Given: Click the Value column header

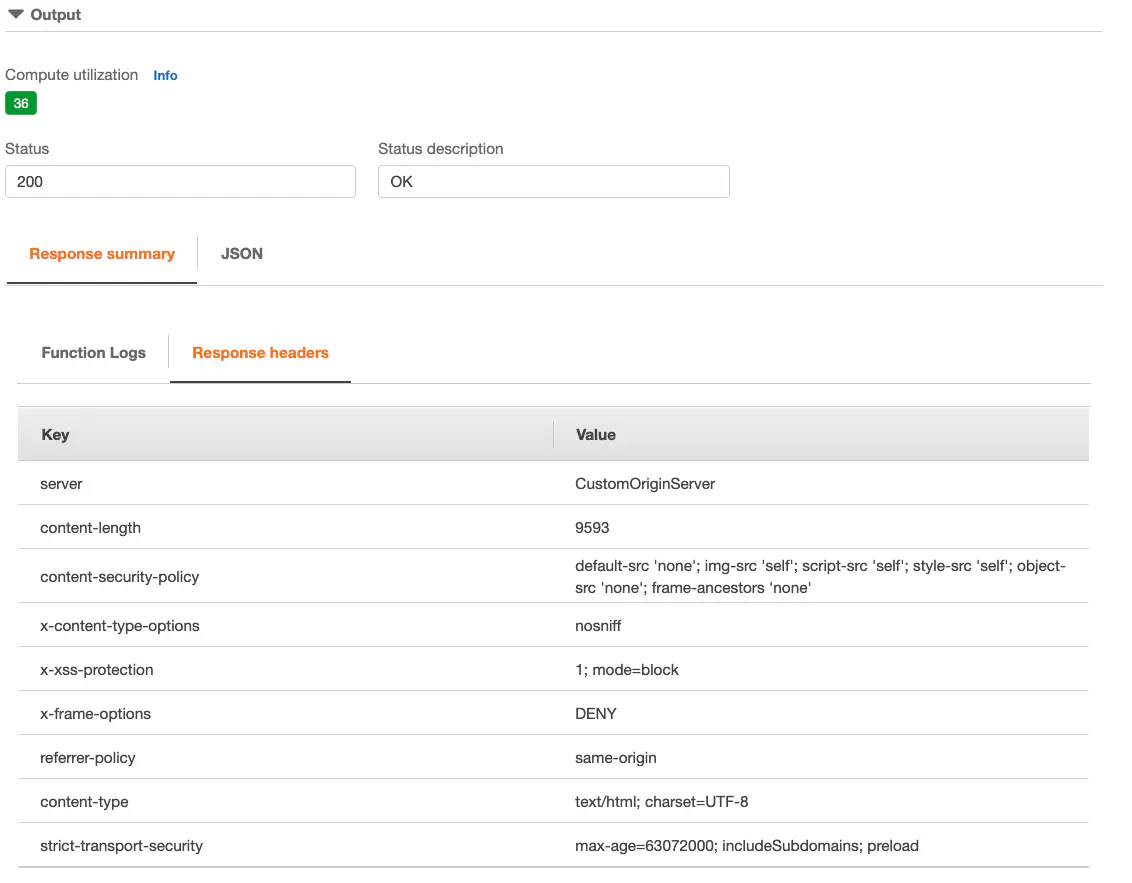Looking at the screenshot, I should click(x=596, y=435).
